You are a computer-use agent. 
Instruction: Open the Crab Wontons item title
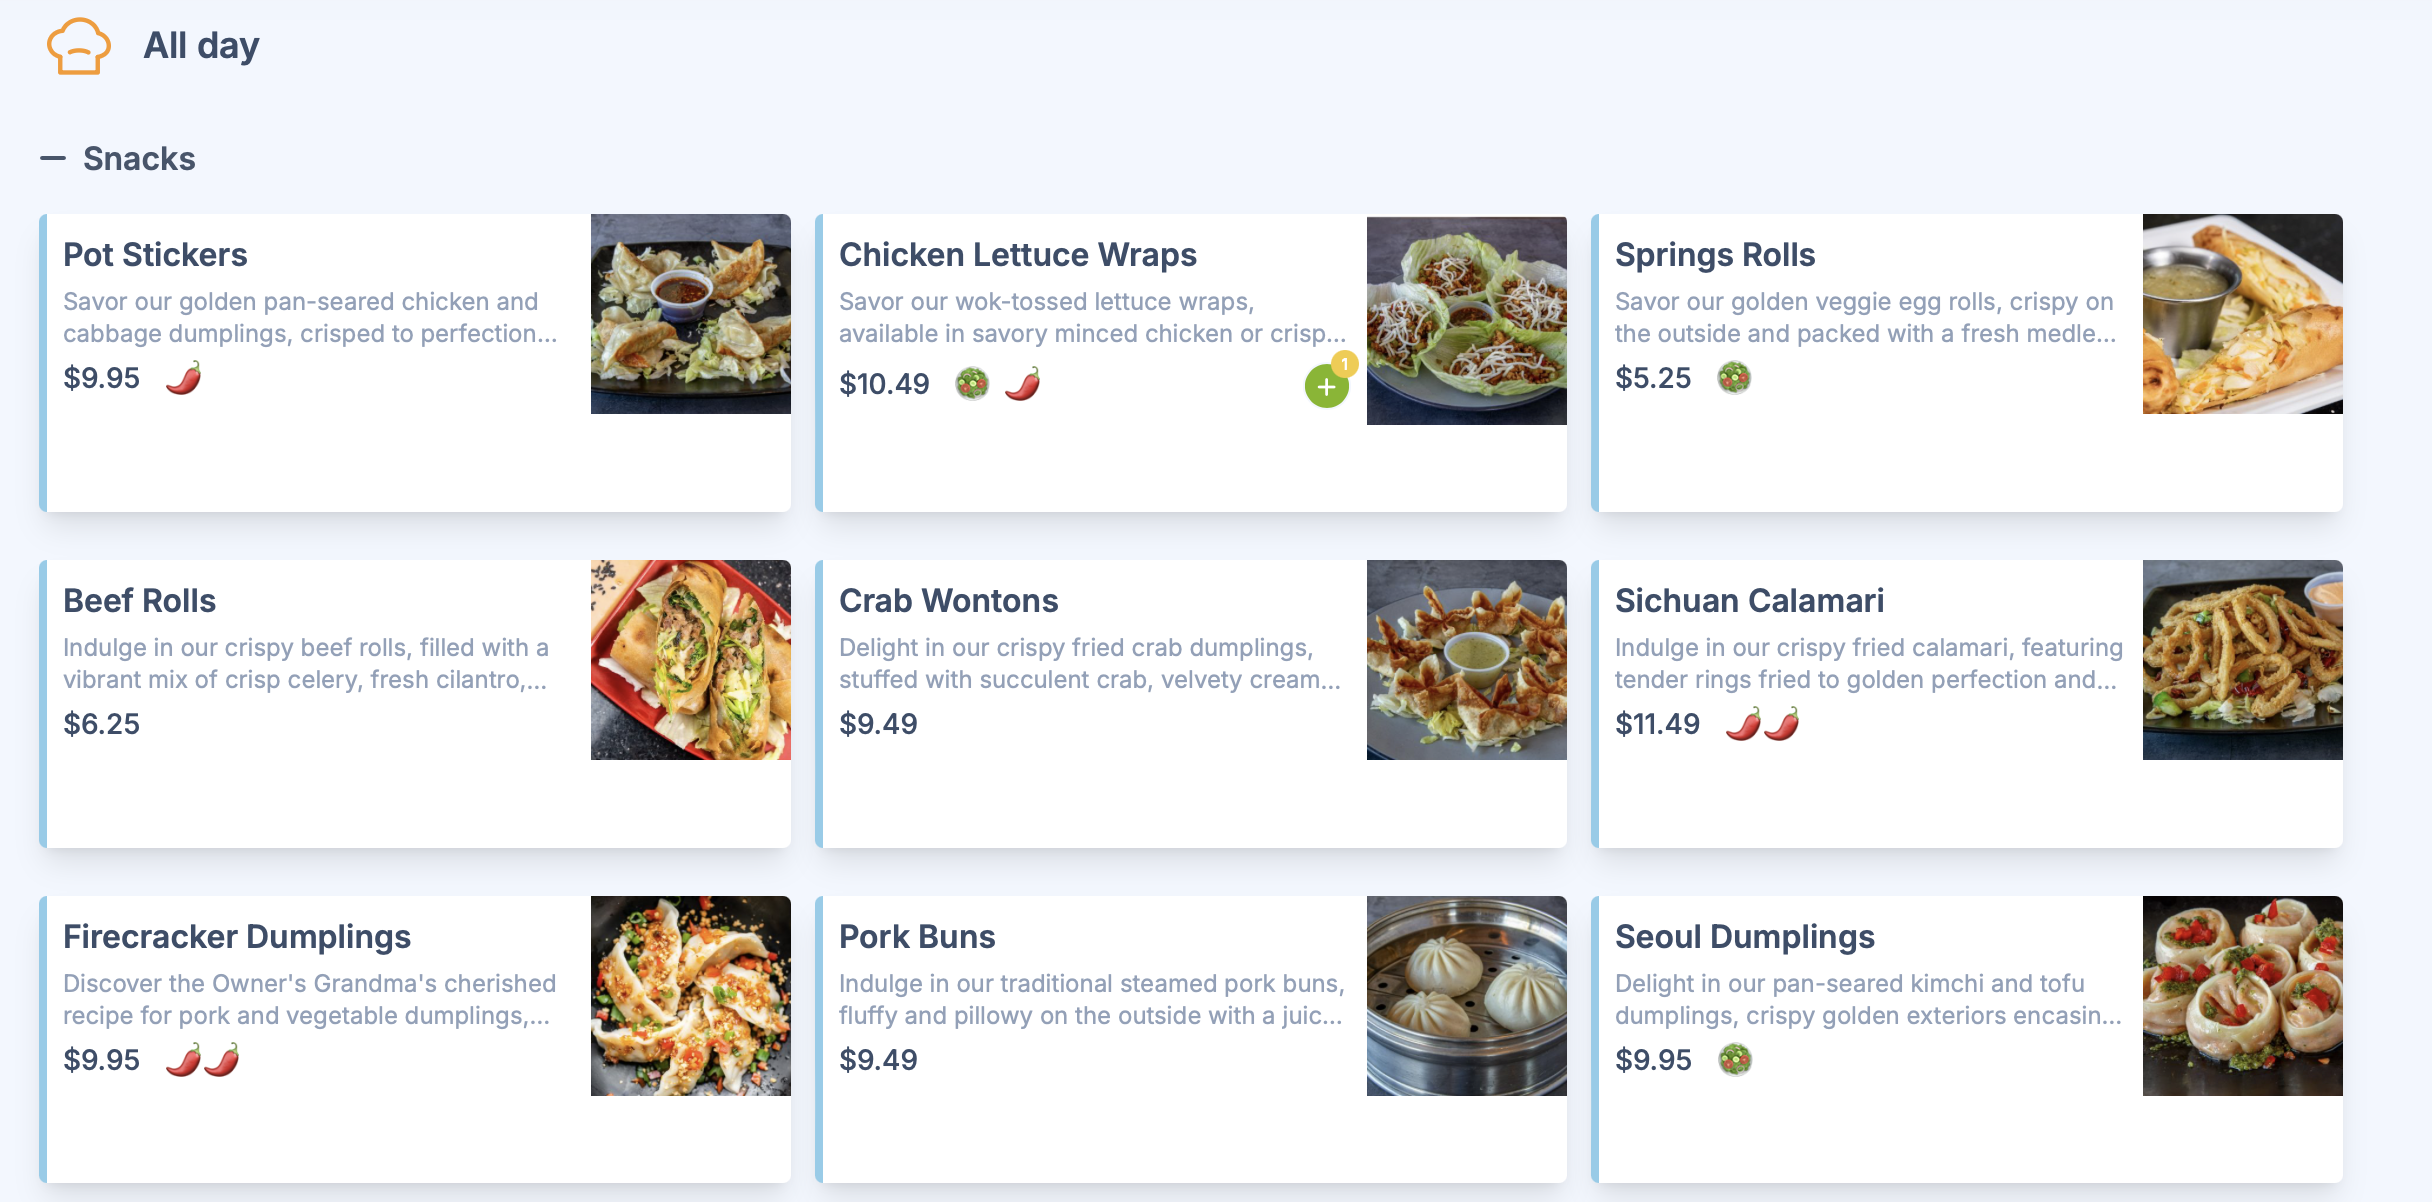point(948,601)
